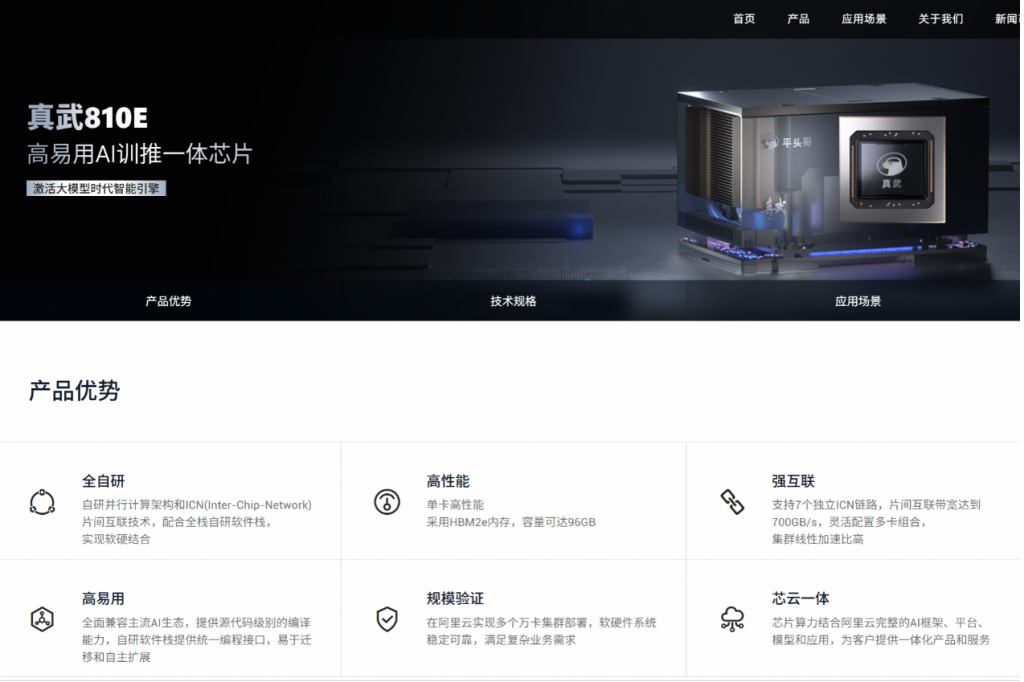Switch to the 产品优势 tab
The image size is (1024, 682).
[168, 301]
